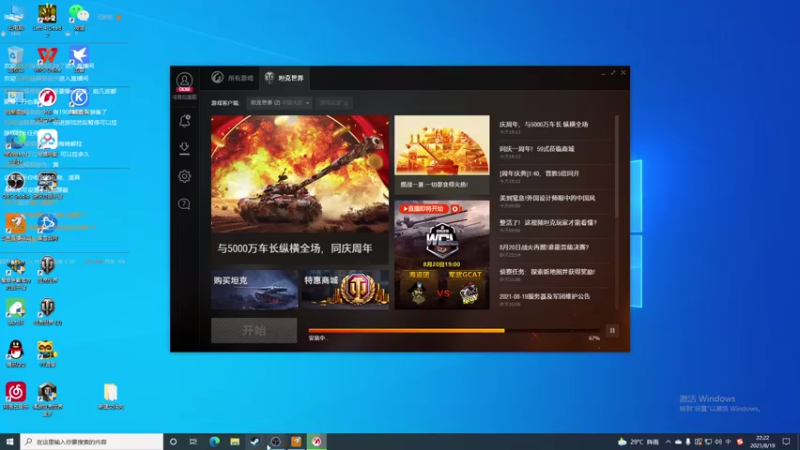
Task: Open Action Center notification icon
Action: click(x=786, y=442)
